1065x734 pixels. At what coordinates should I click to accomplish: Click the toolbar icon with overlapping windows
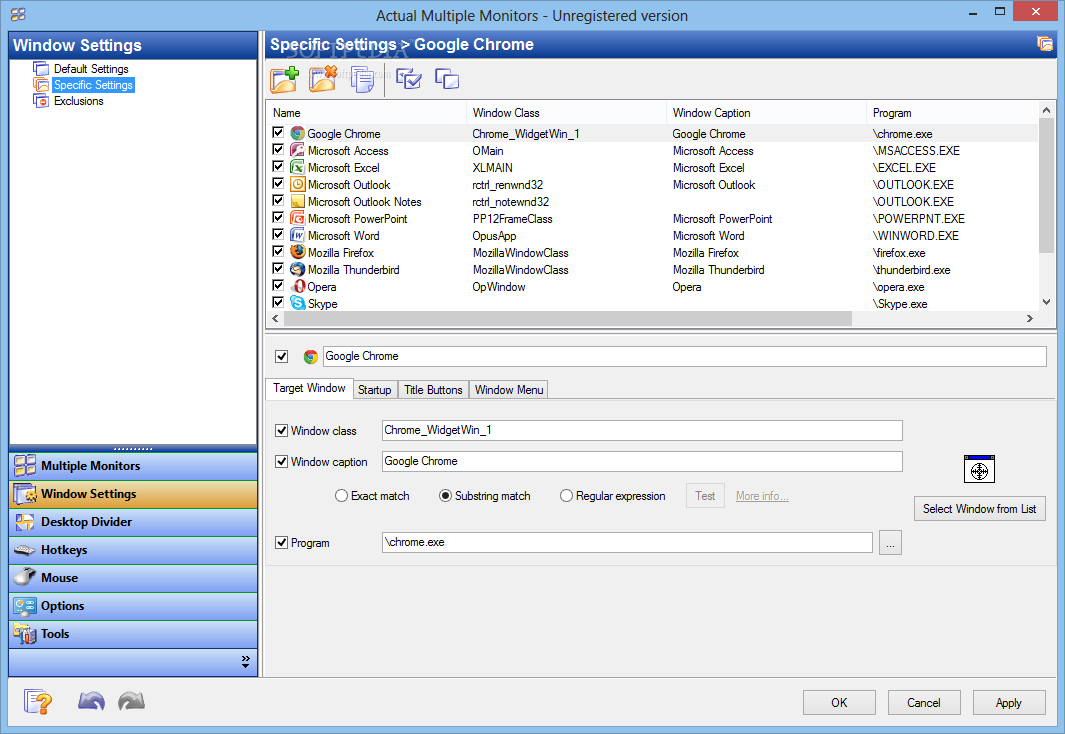pos(447,79)
